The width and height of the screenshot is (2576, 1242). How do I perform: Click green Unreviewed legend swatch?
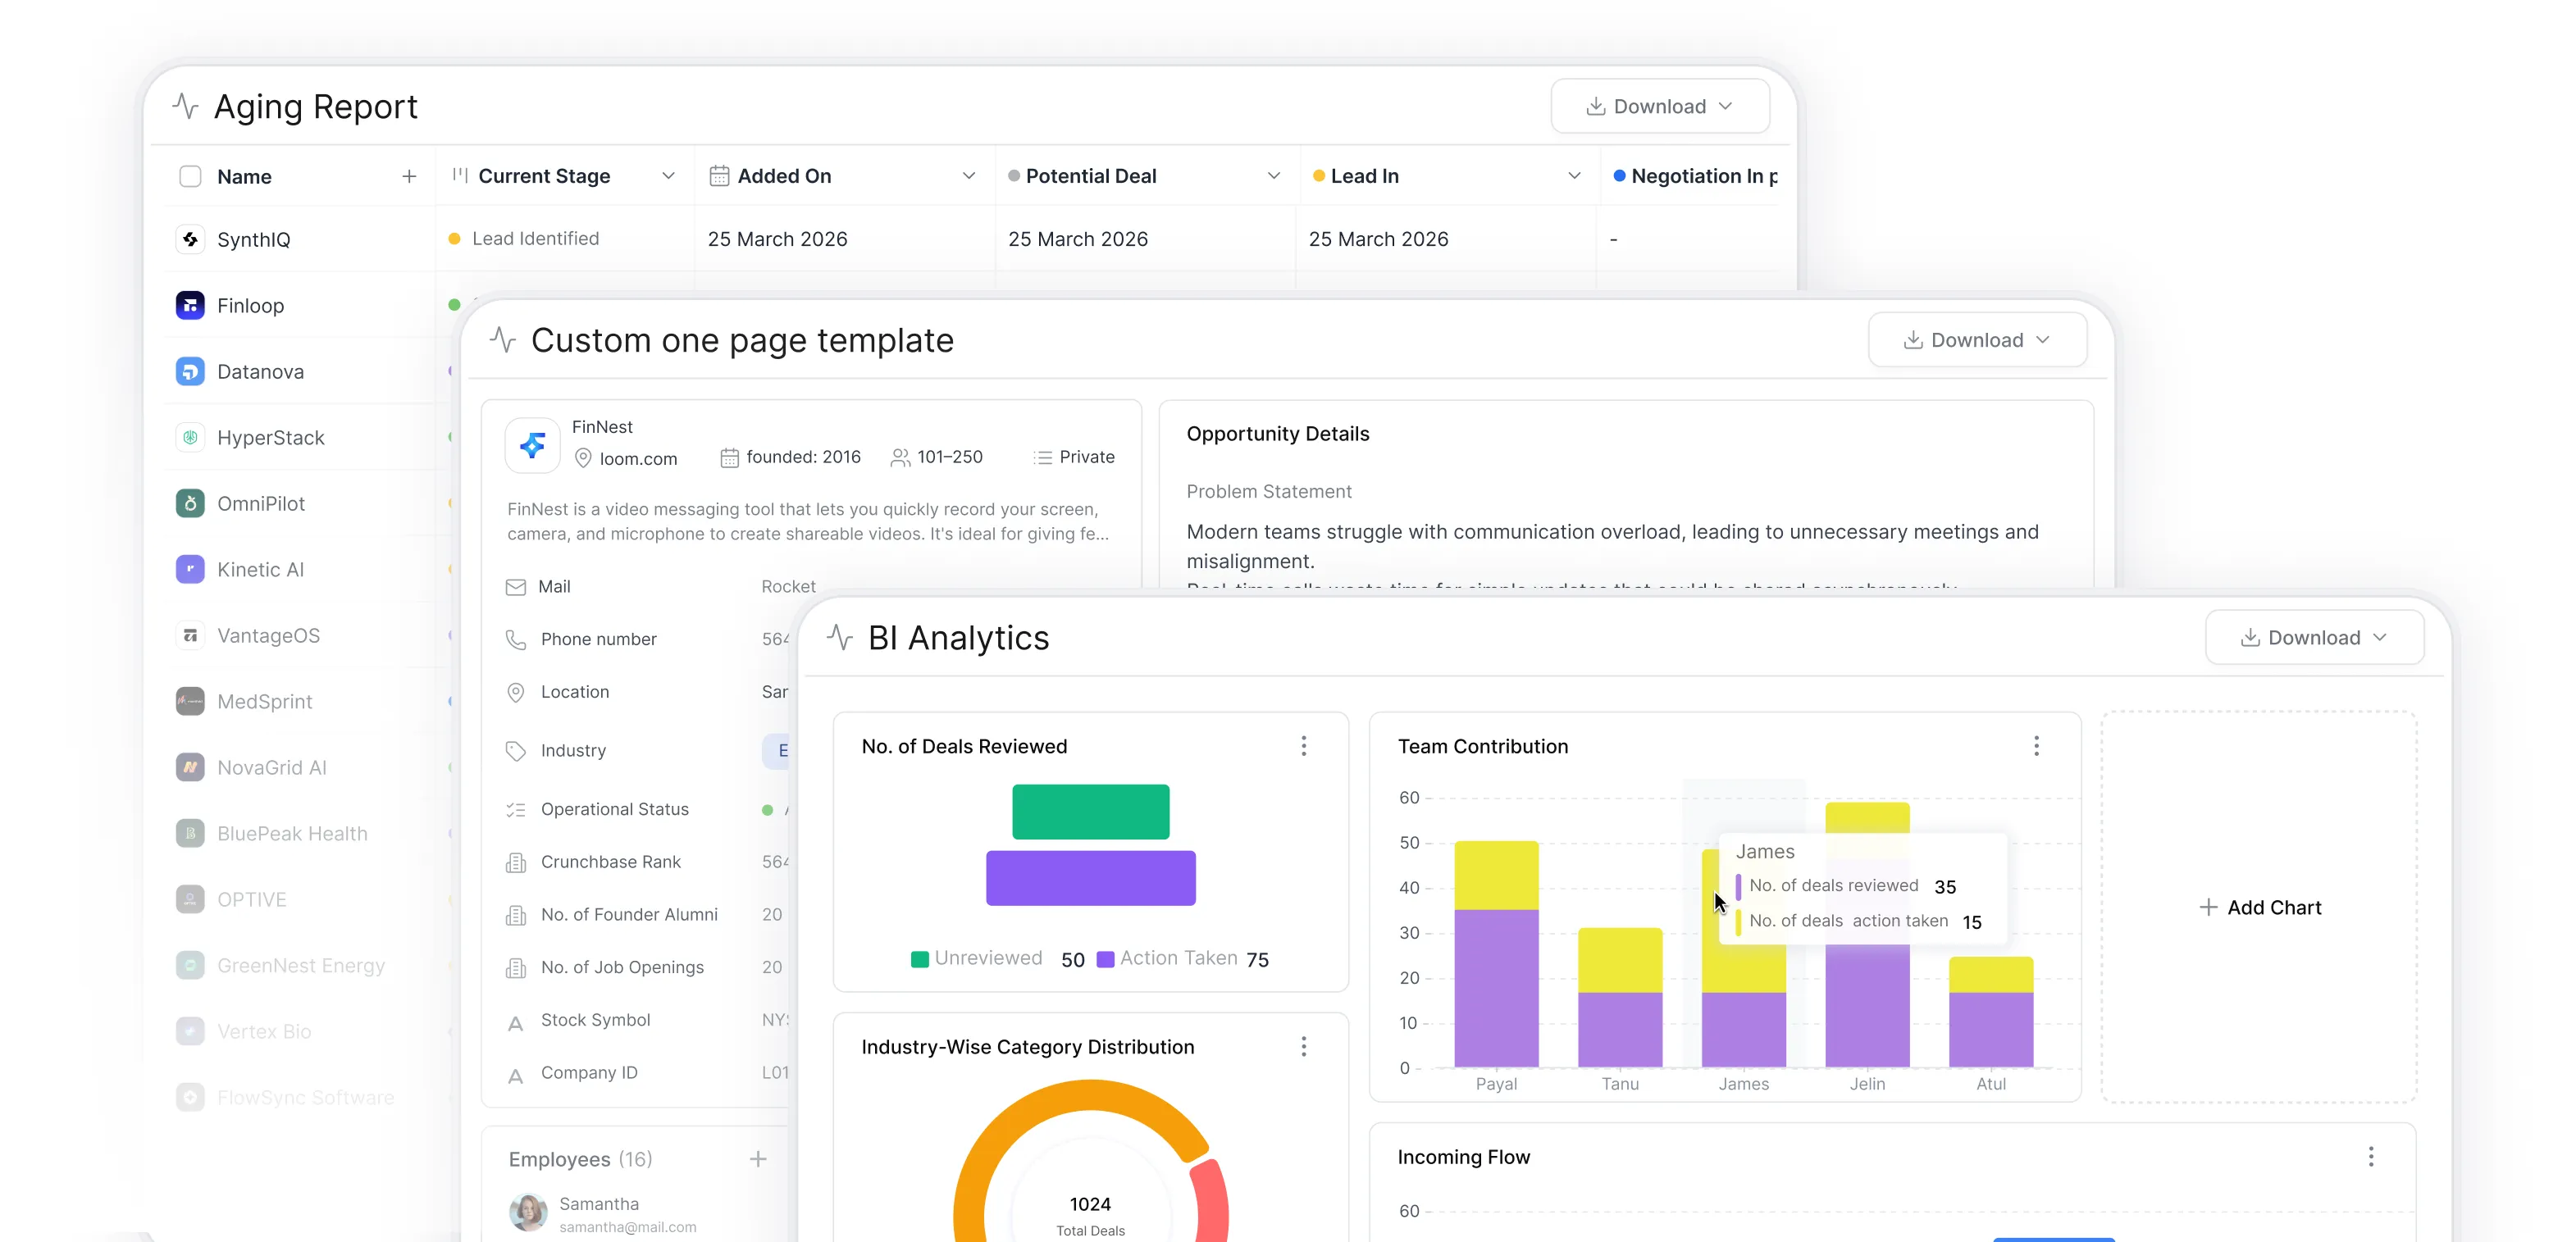[920, 959]
